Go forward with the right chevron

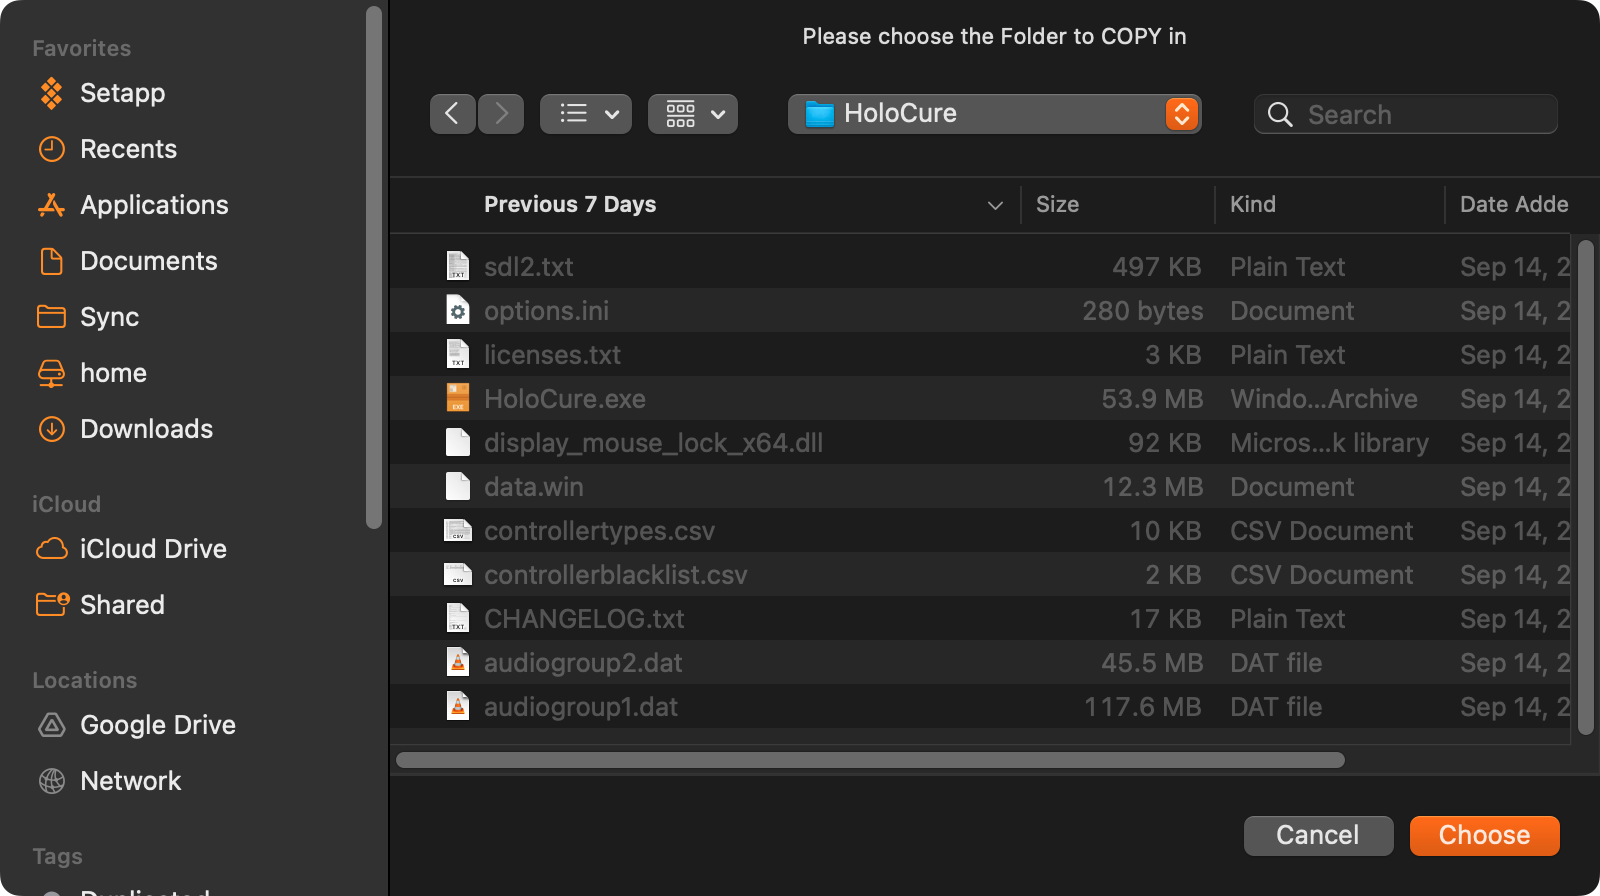(x=501, y=114)
